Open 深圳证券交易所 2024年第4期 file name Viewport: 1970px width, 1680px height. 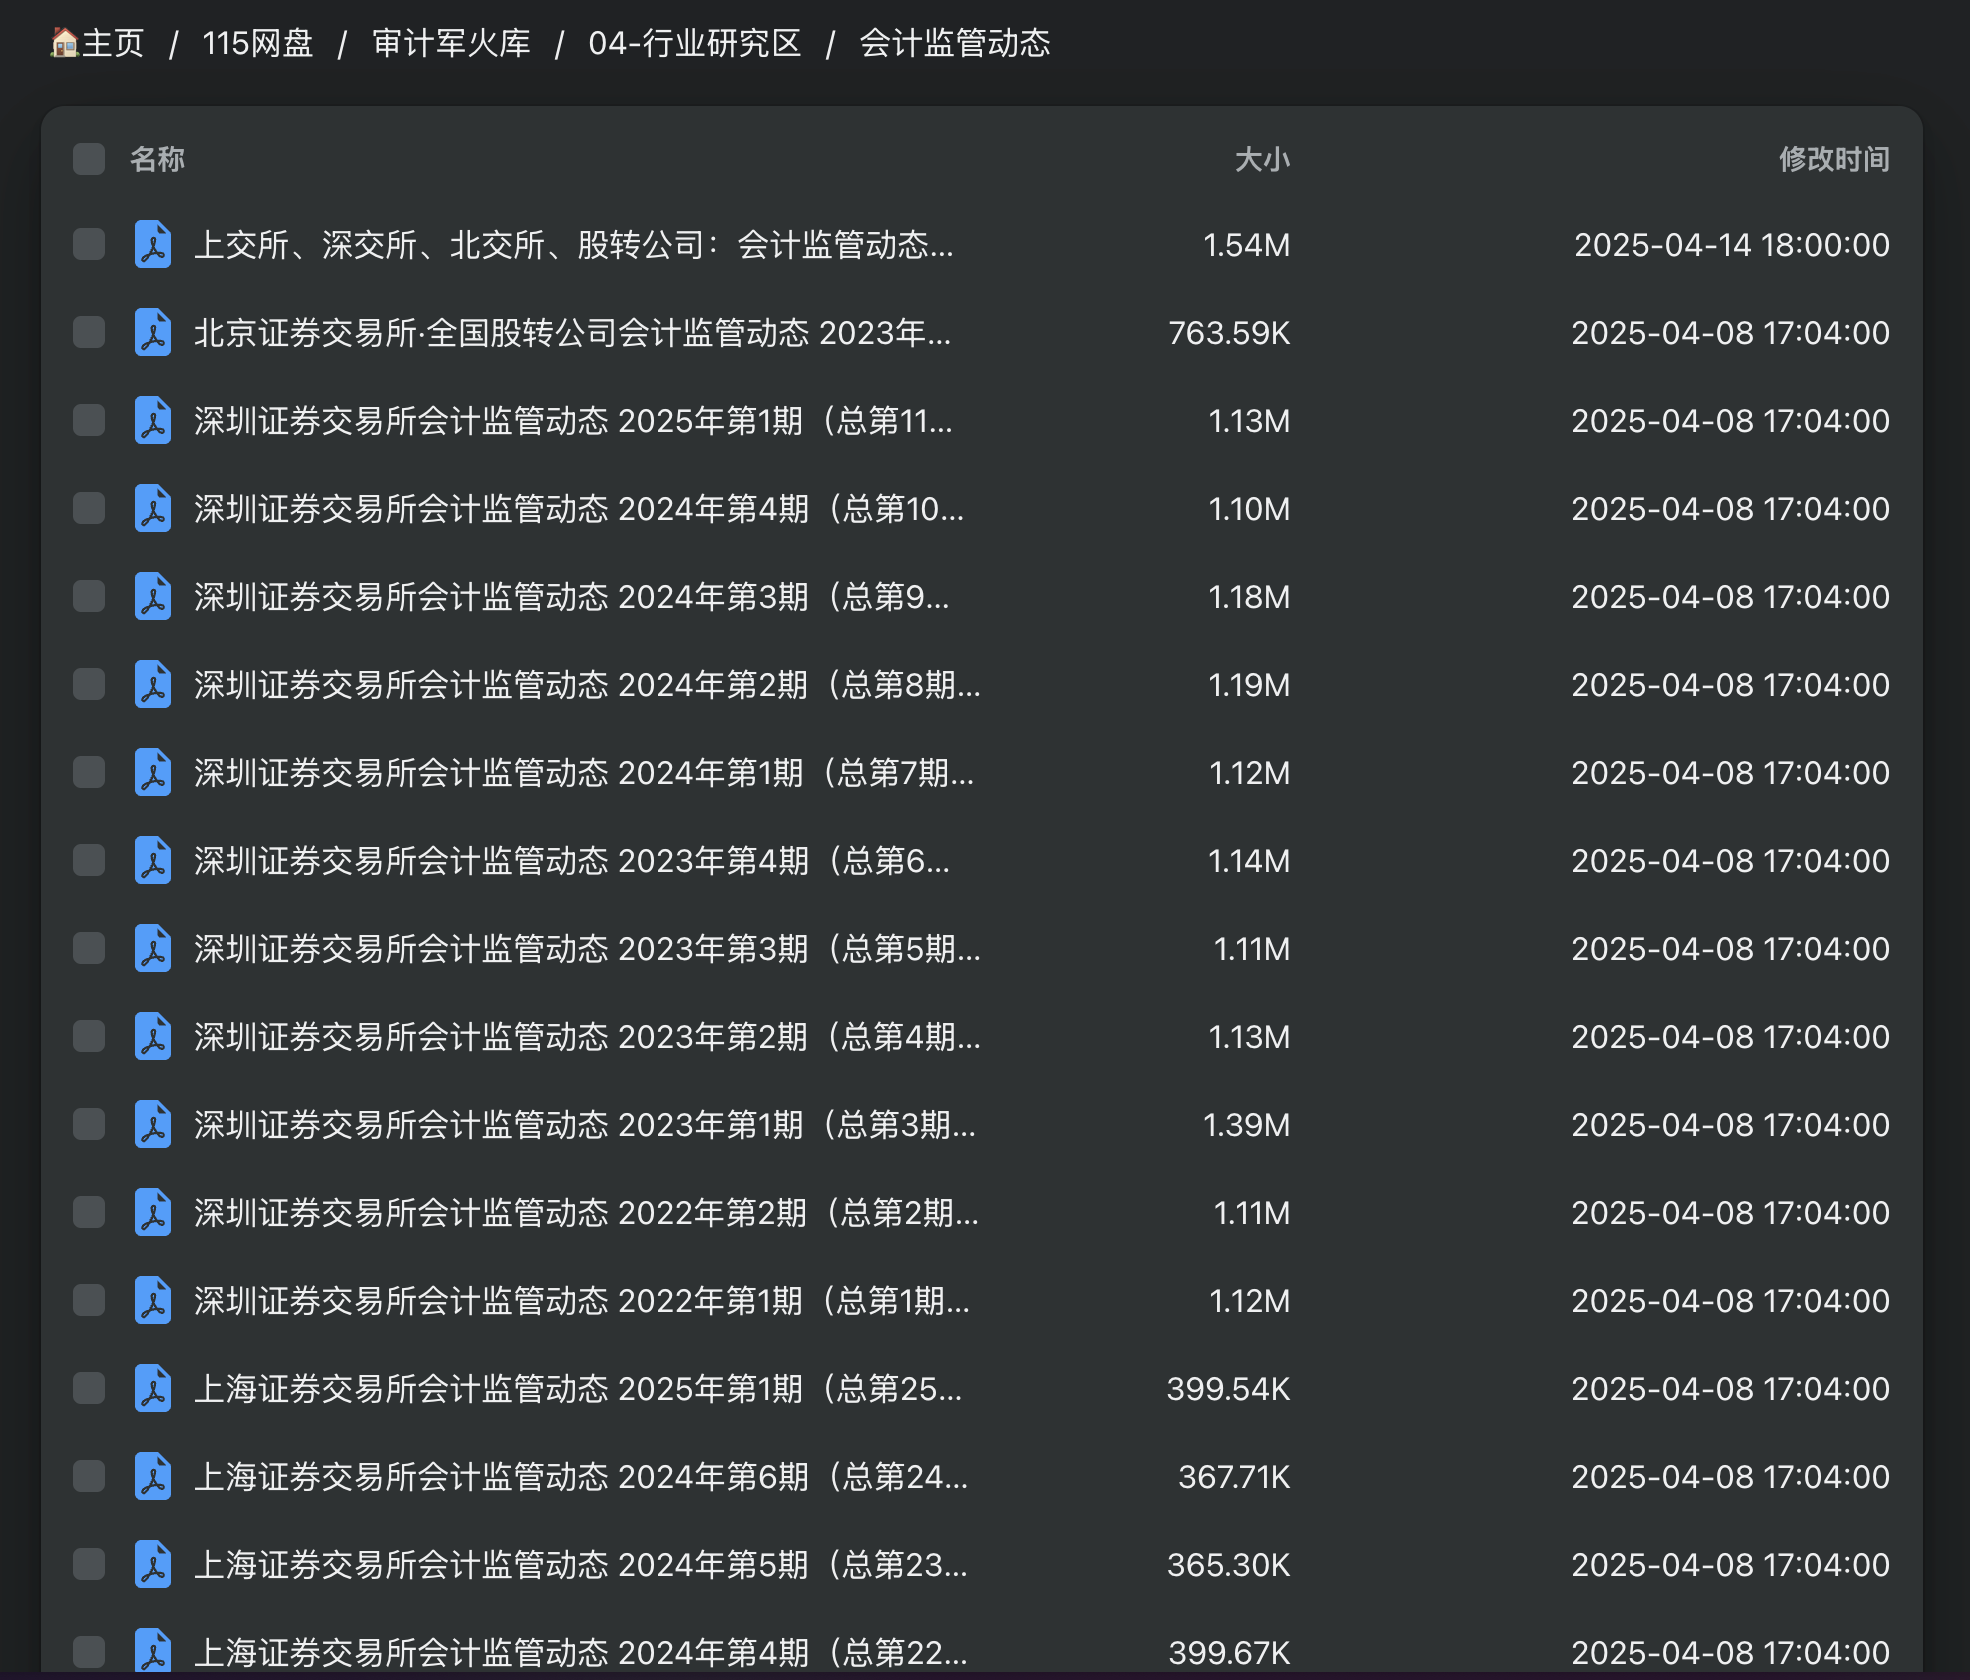[x=579, y=509]
